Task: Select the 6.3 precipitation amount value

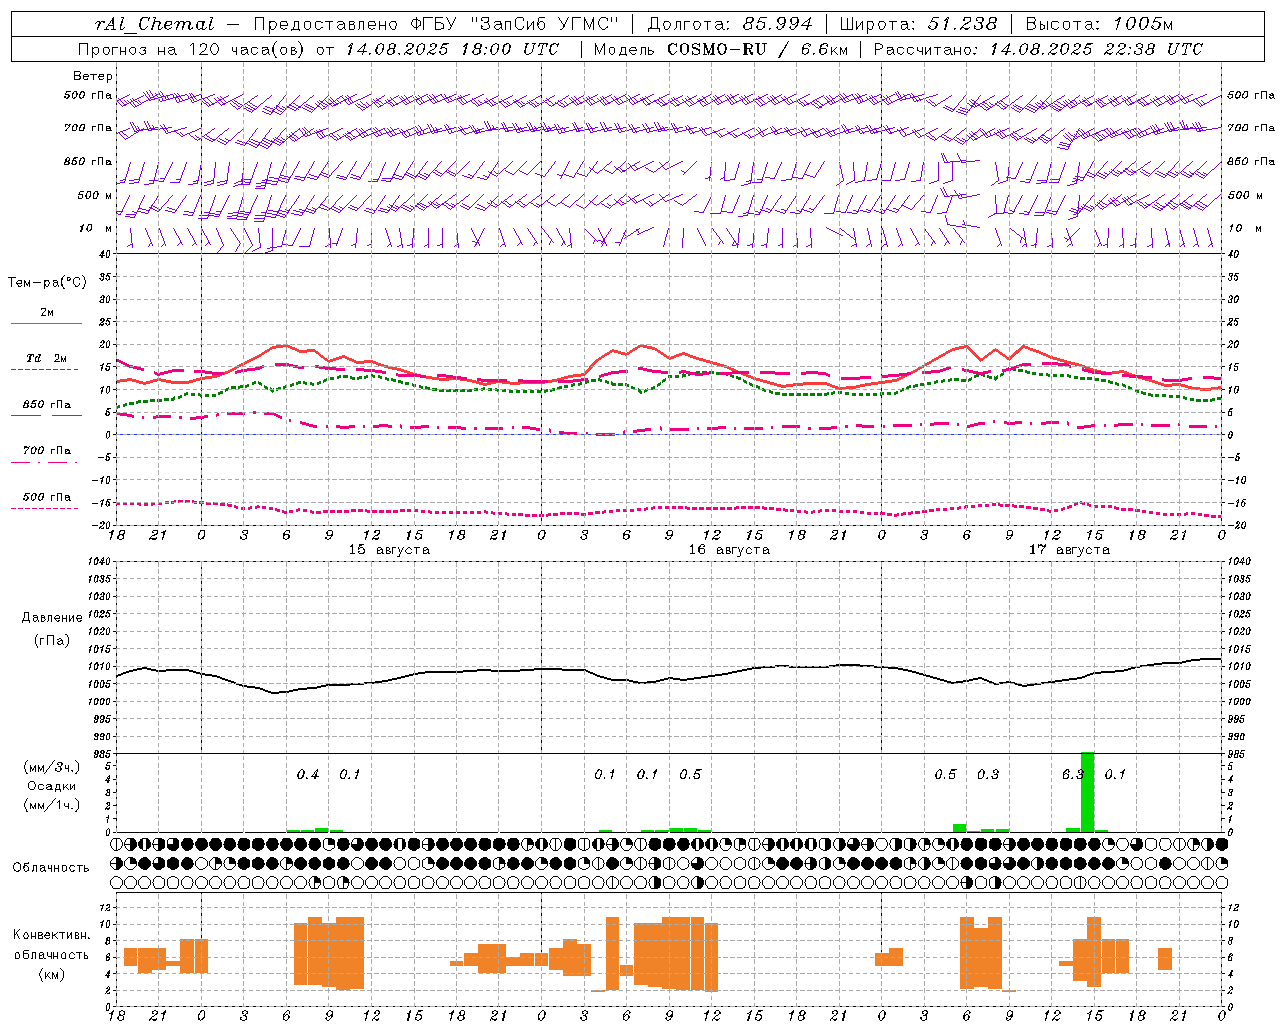Action: 1072,774
